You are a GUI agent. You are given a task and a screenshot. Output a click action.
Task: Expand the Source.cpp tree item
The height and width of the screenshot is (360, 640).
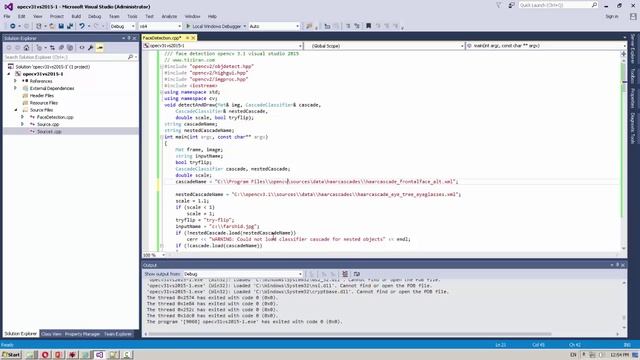[22, 124]
